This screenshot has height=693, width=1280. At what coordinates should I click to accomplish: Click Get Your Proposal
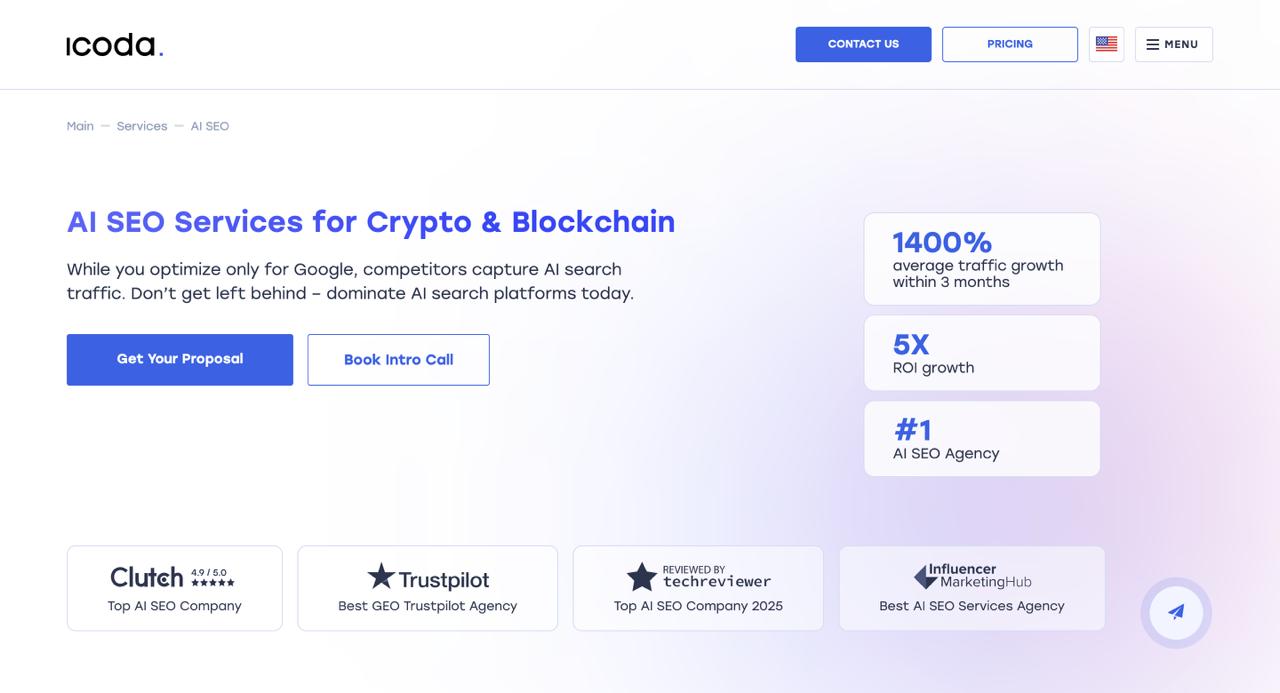pyautogui.click(x=179, y=359)
